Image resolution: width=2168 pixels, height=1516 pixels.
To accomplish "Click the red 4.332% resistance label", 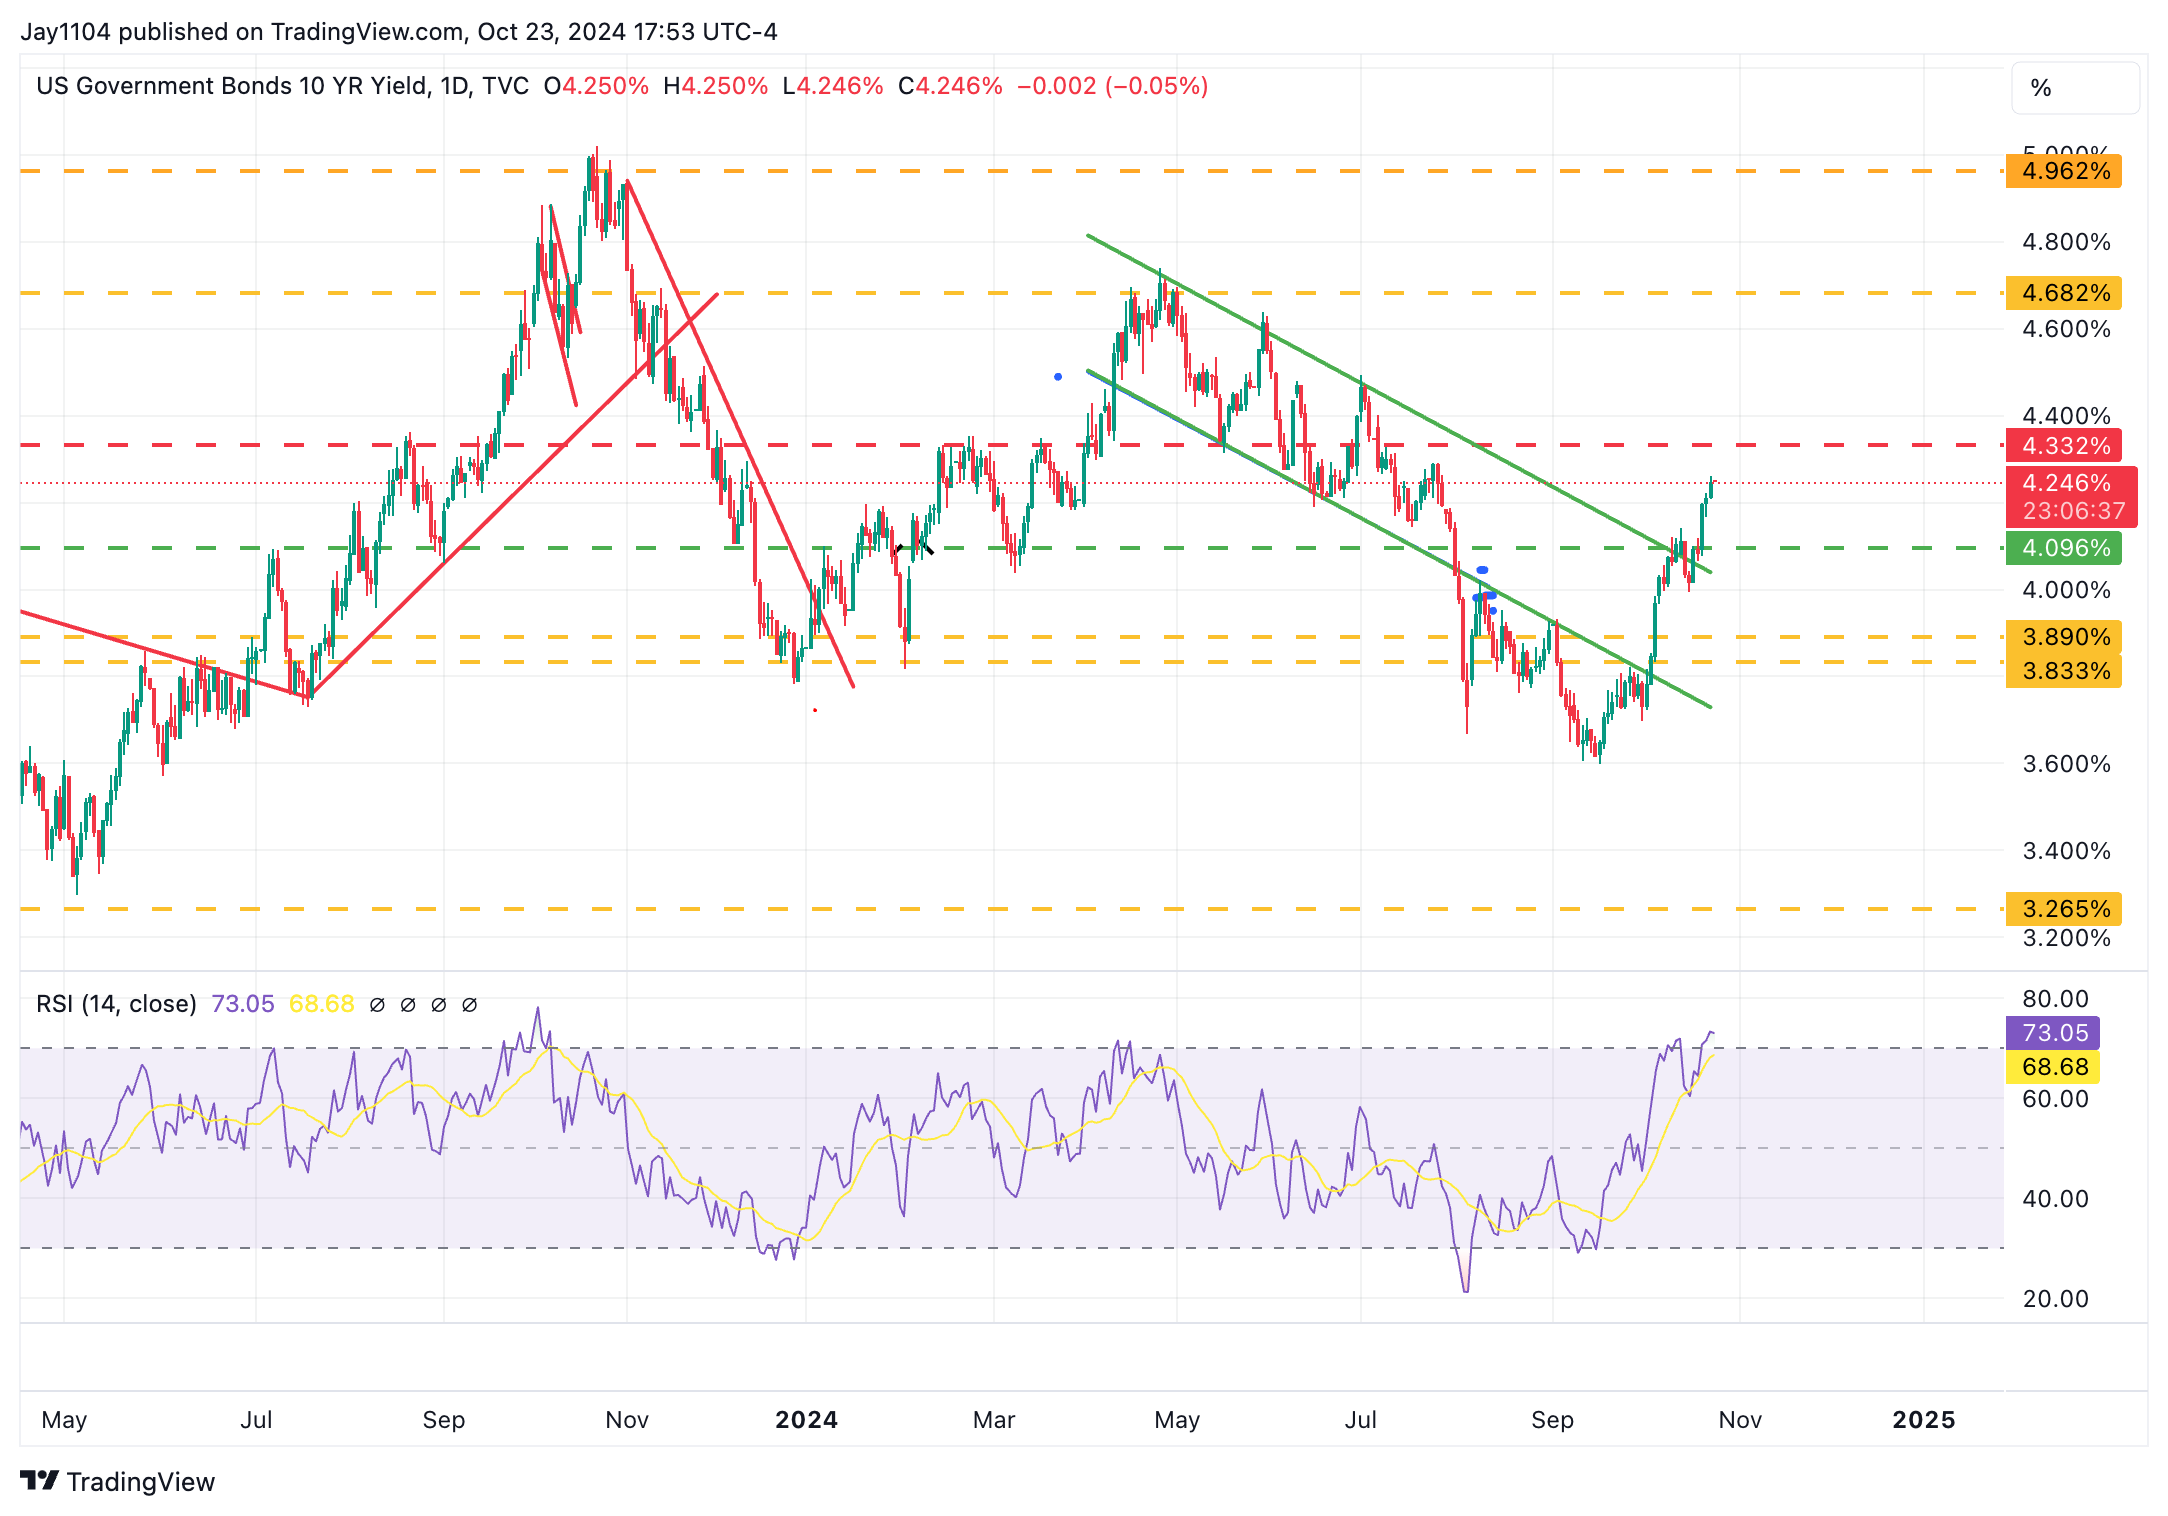I will click(x=2064, y=445).
